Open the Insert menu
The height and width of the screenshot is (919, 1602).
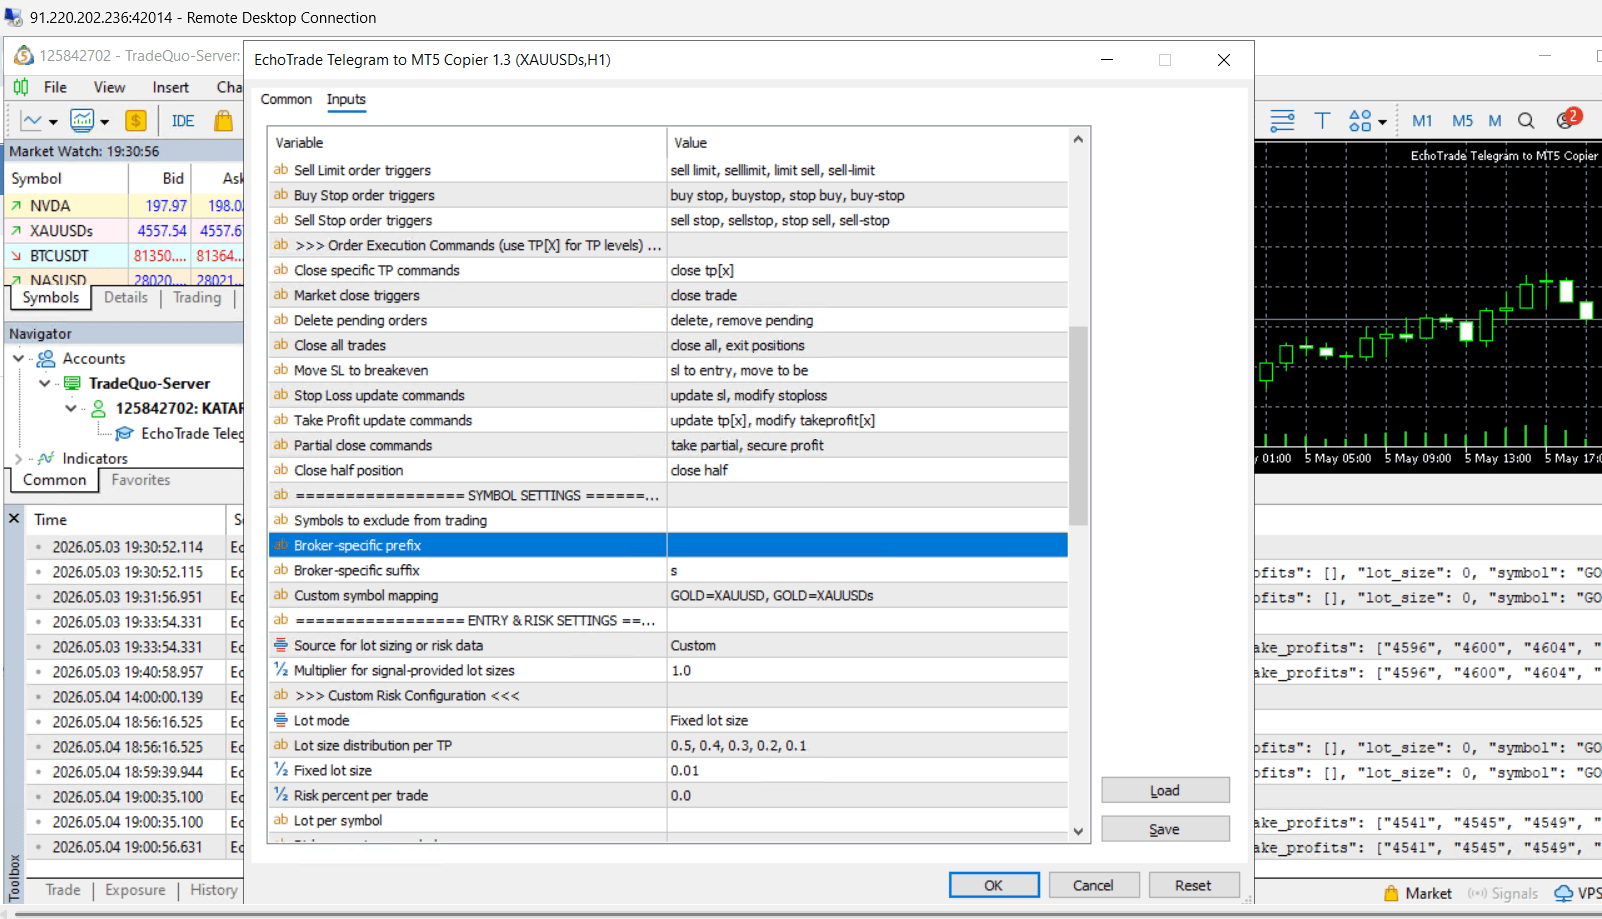pos(171,87)
